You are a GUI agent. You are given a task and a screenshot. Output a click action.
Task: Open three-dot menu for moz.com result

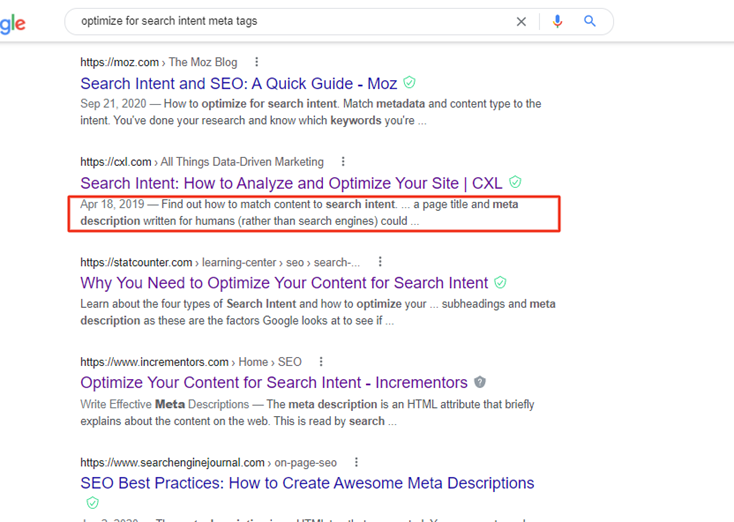(258, 62)
